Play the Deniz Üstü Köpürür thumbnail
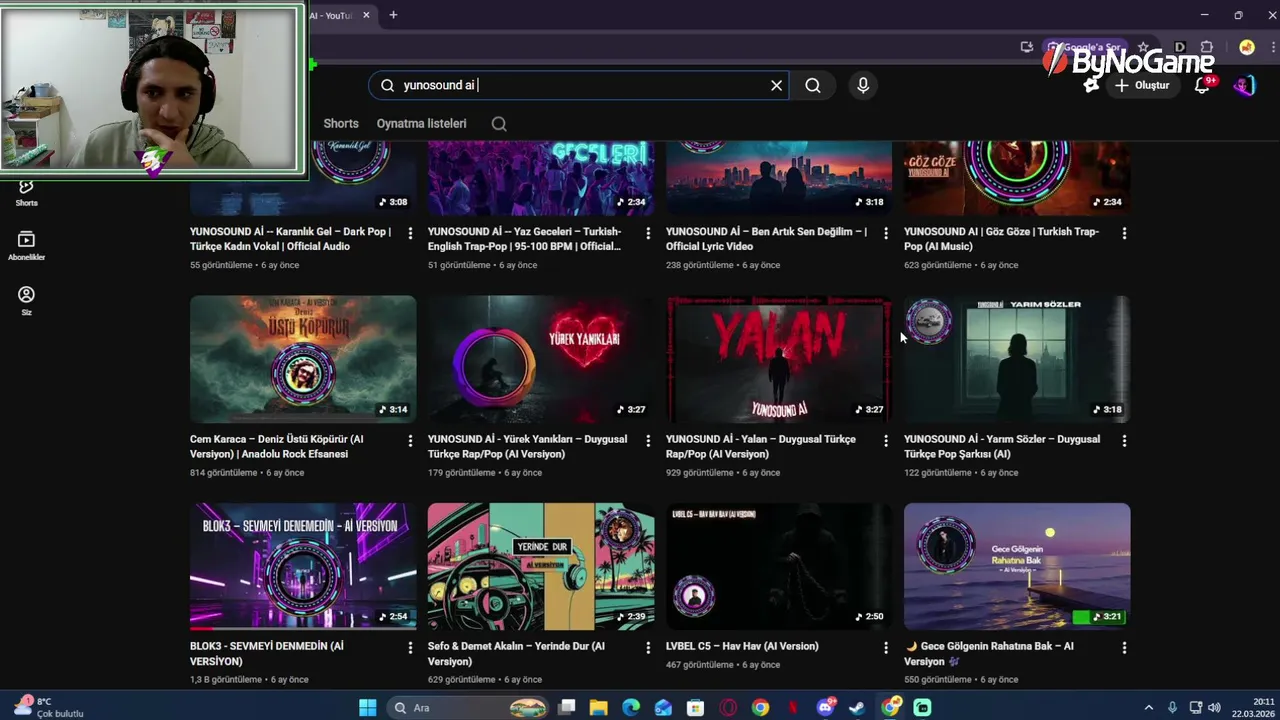Viewport: 1280px width, 720px height. (x=303, y=359)
